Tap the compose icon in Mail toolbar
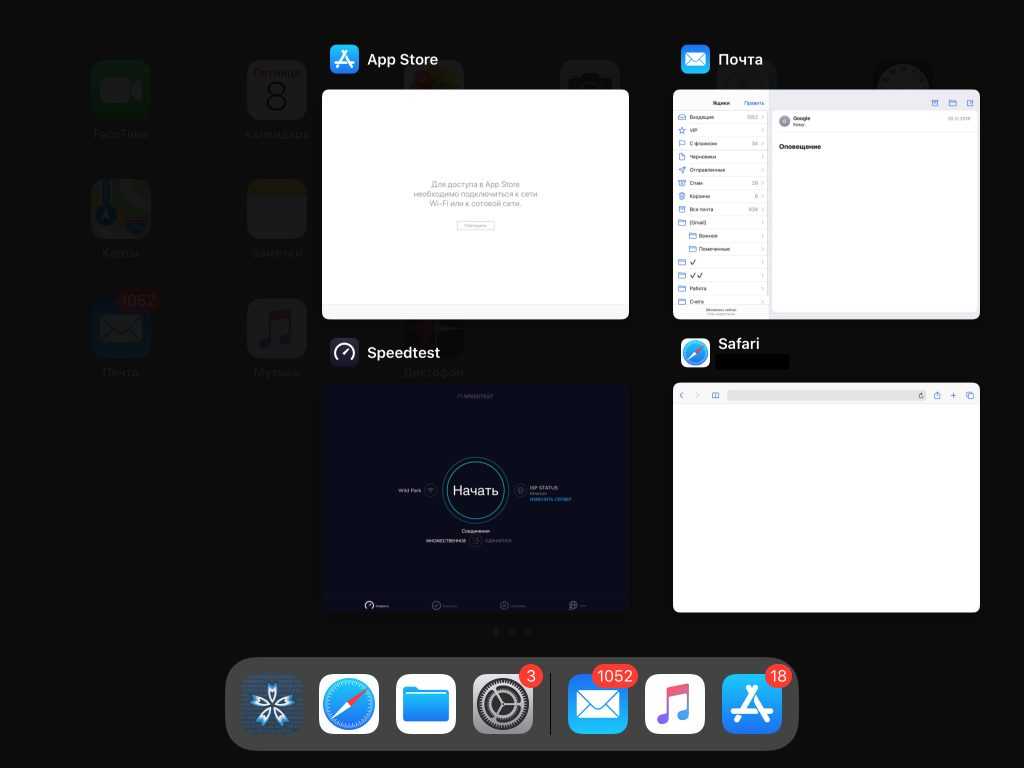Viewport: 1024px width, 768px height. tap(970, 103)
